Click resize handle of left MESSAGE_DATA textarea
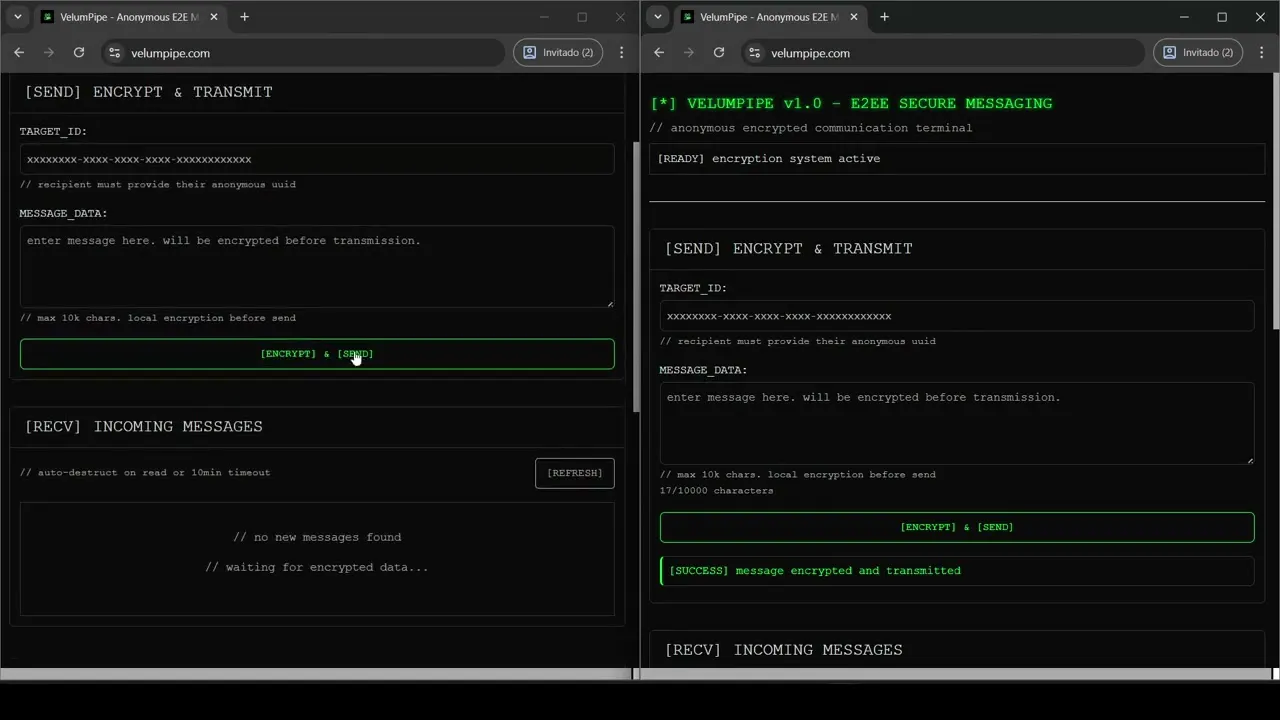This screenshot has height=720, width=1280. point(609,302)
